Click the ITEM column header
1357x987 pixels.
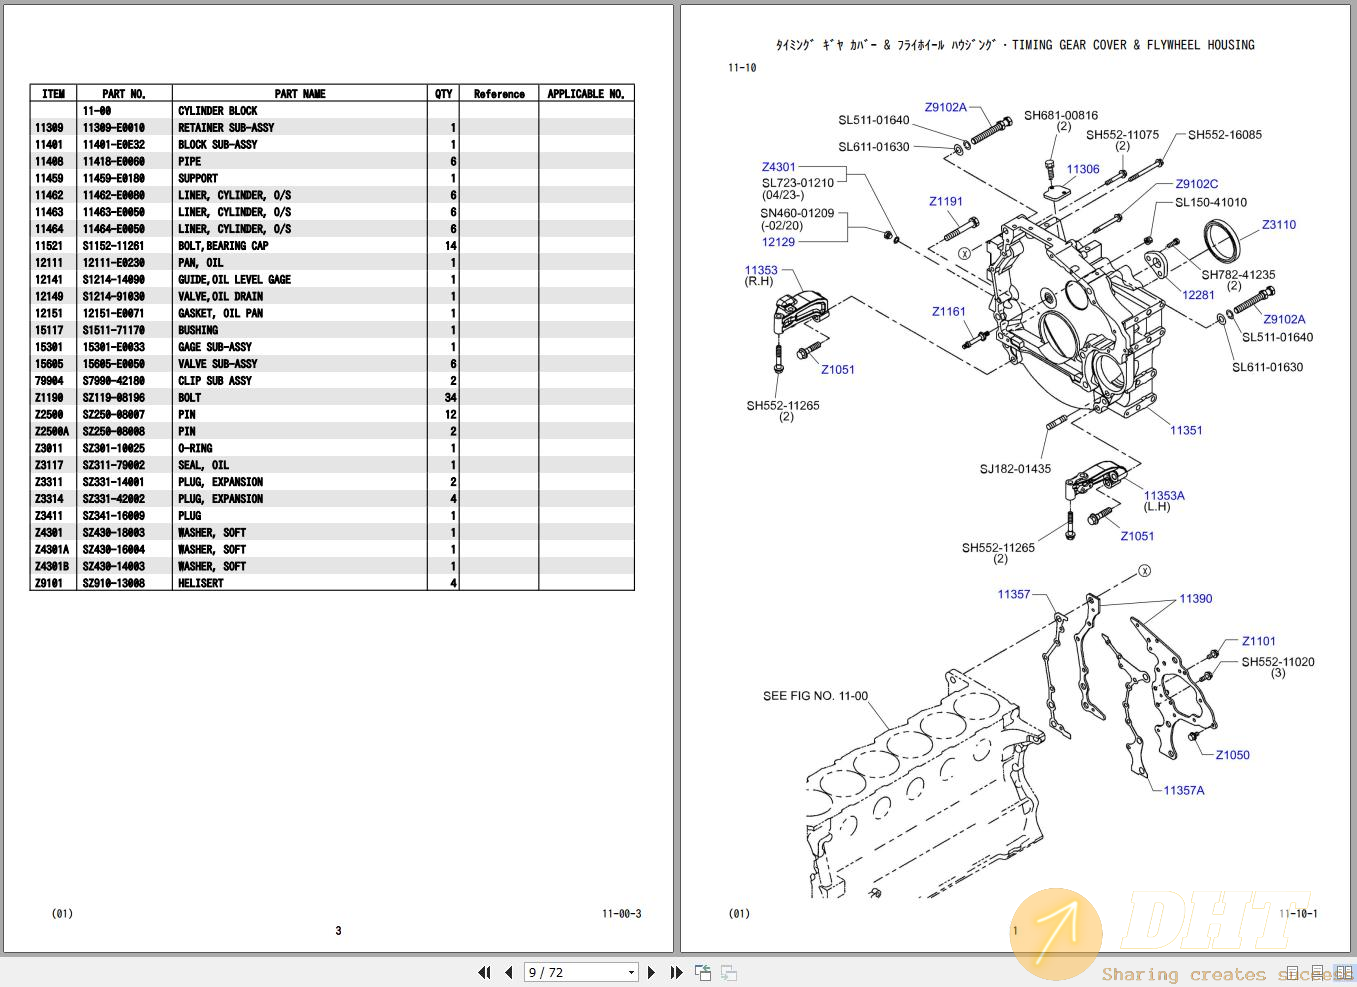(54, 94)
